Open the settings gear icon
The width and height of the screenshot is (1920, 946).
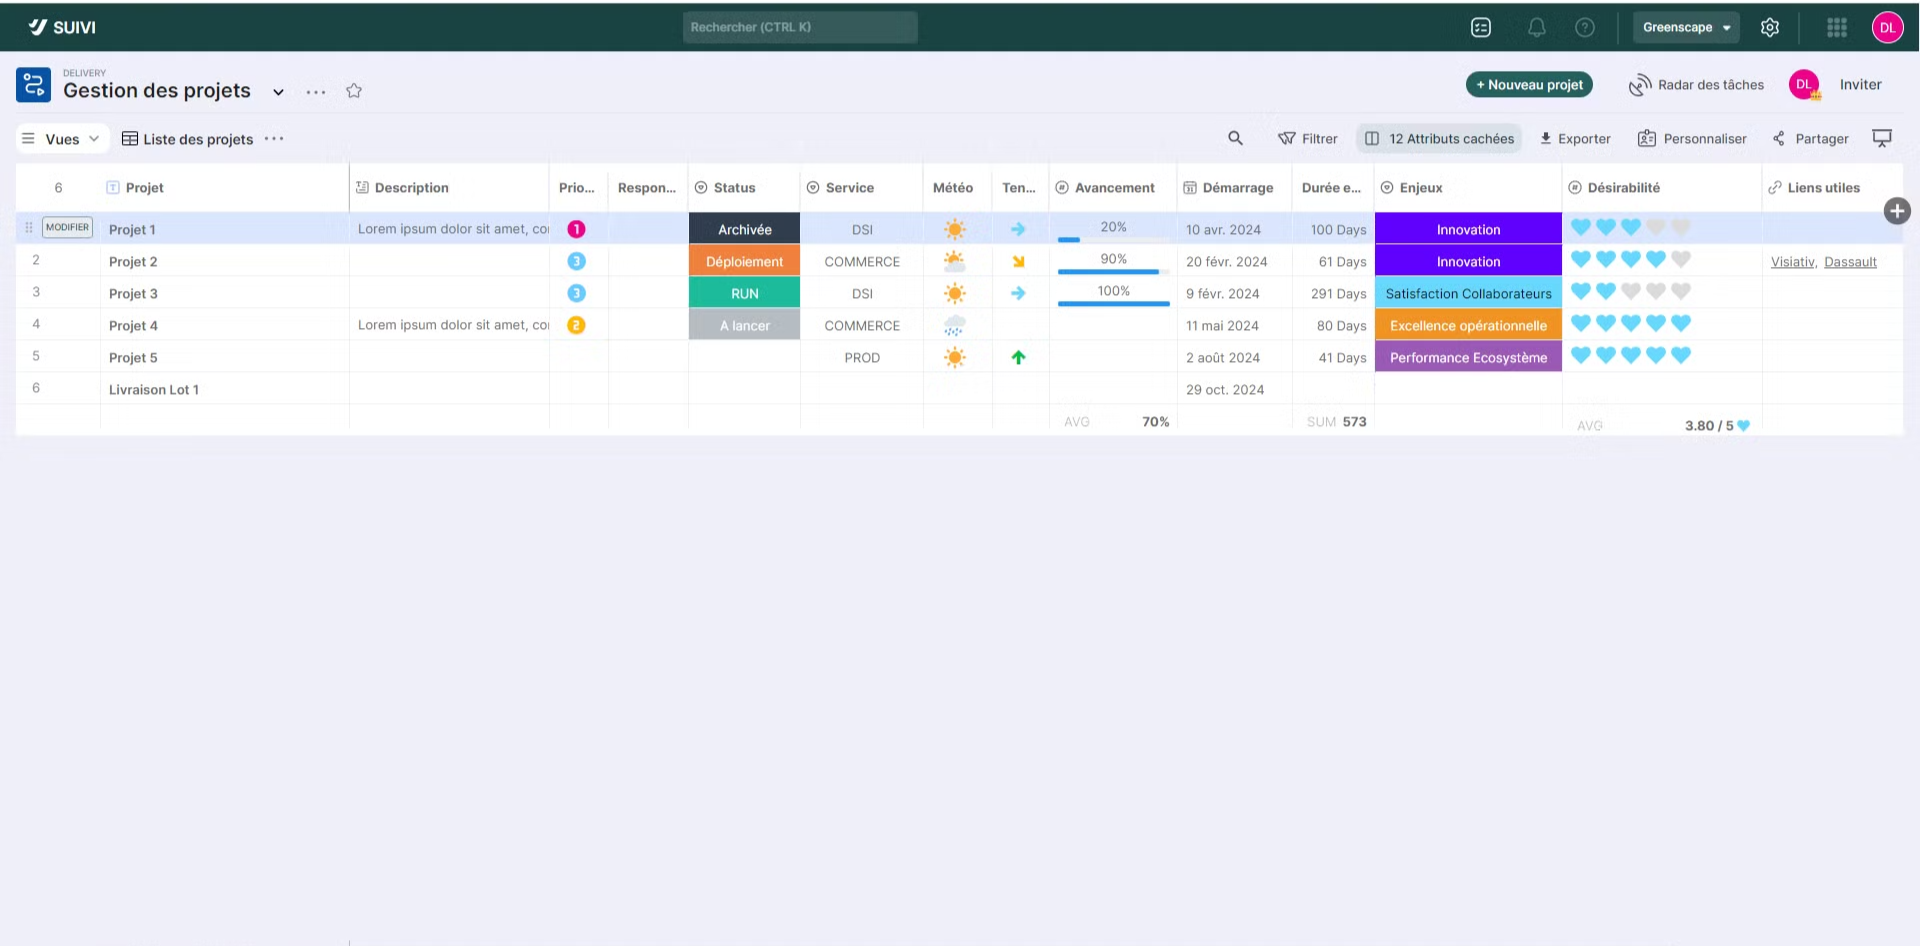tap(1769, 28)
